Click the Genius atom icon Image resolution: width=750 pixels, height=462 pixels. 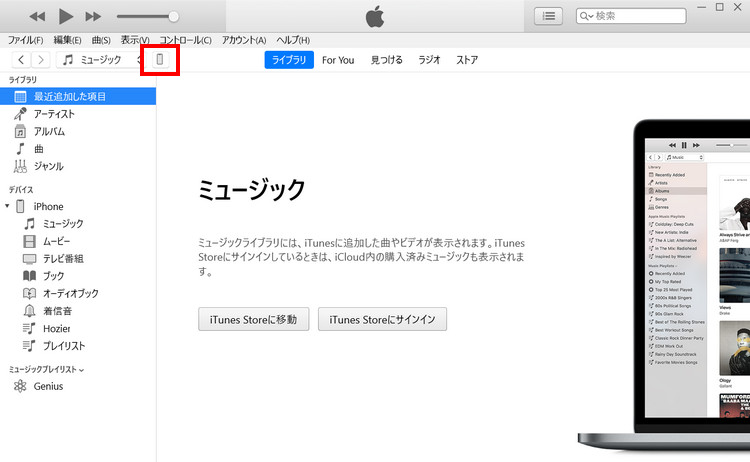pos(20,386)
